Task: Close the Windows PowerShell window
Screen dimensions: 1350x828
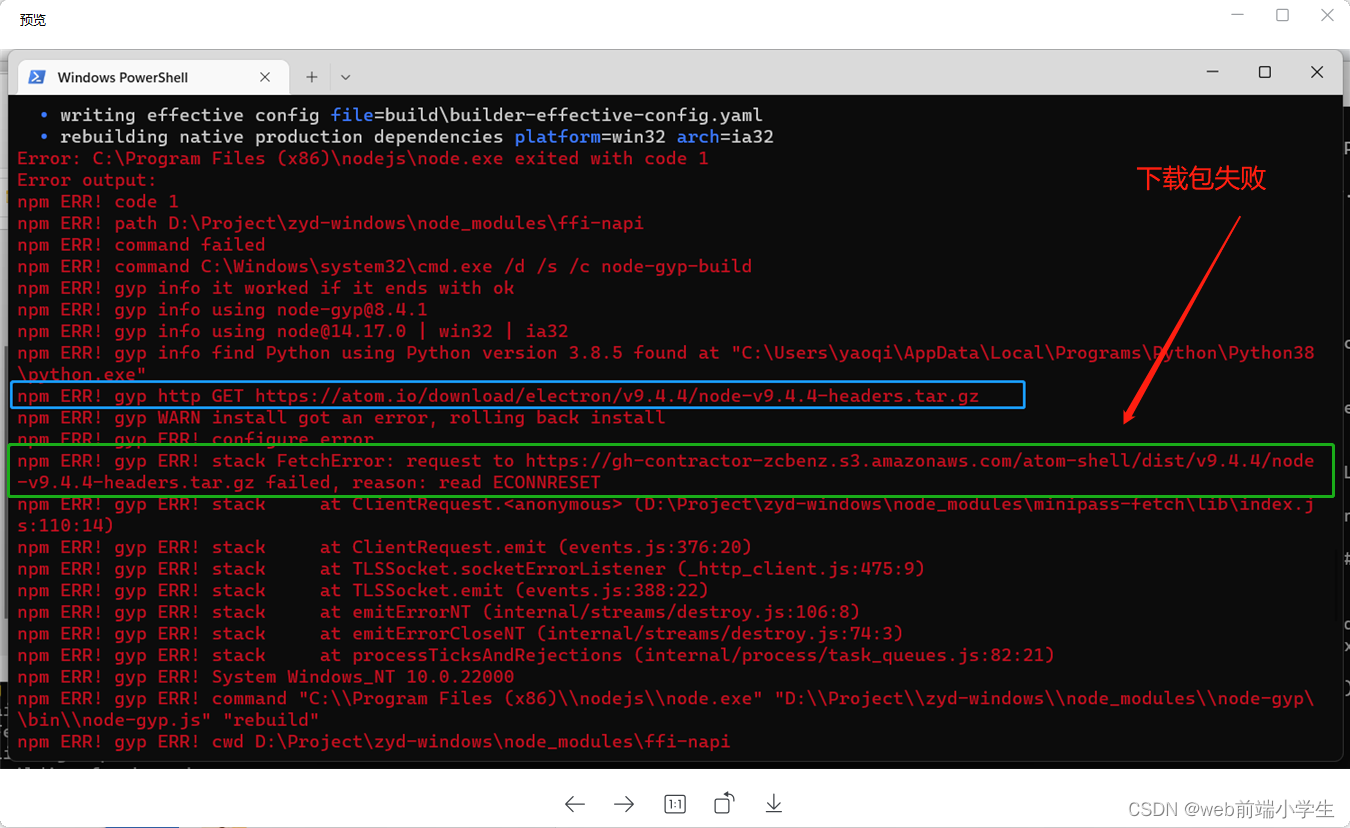Action: point(1317,72)
